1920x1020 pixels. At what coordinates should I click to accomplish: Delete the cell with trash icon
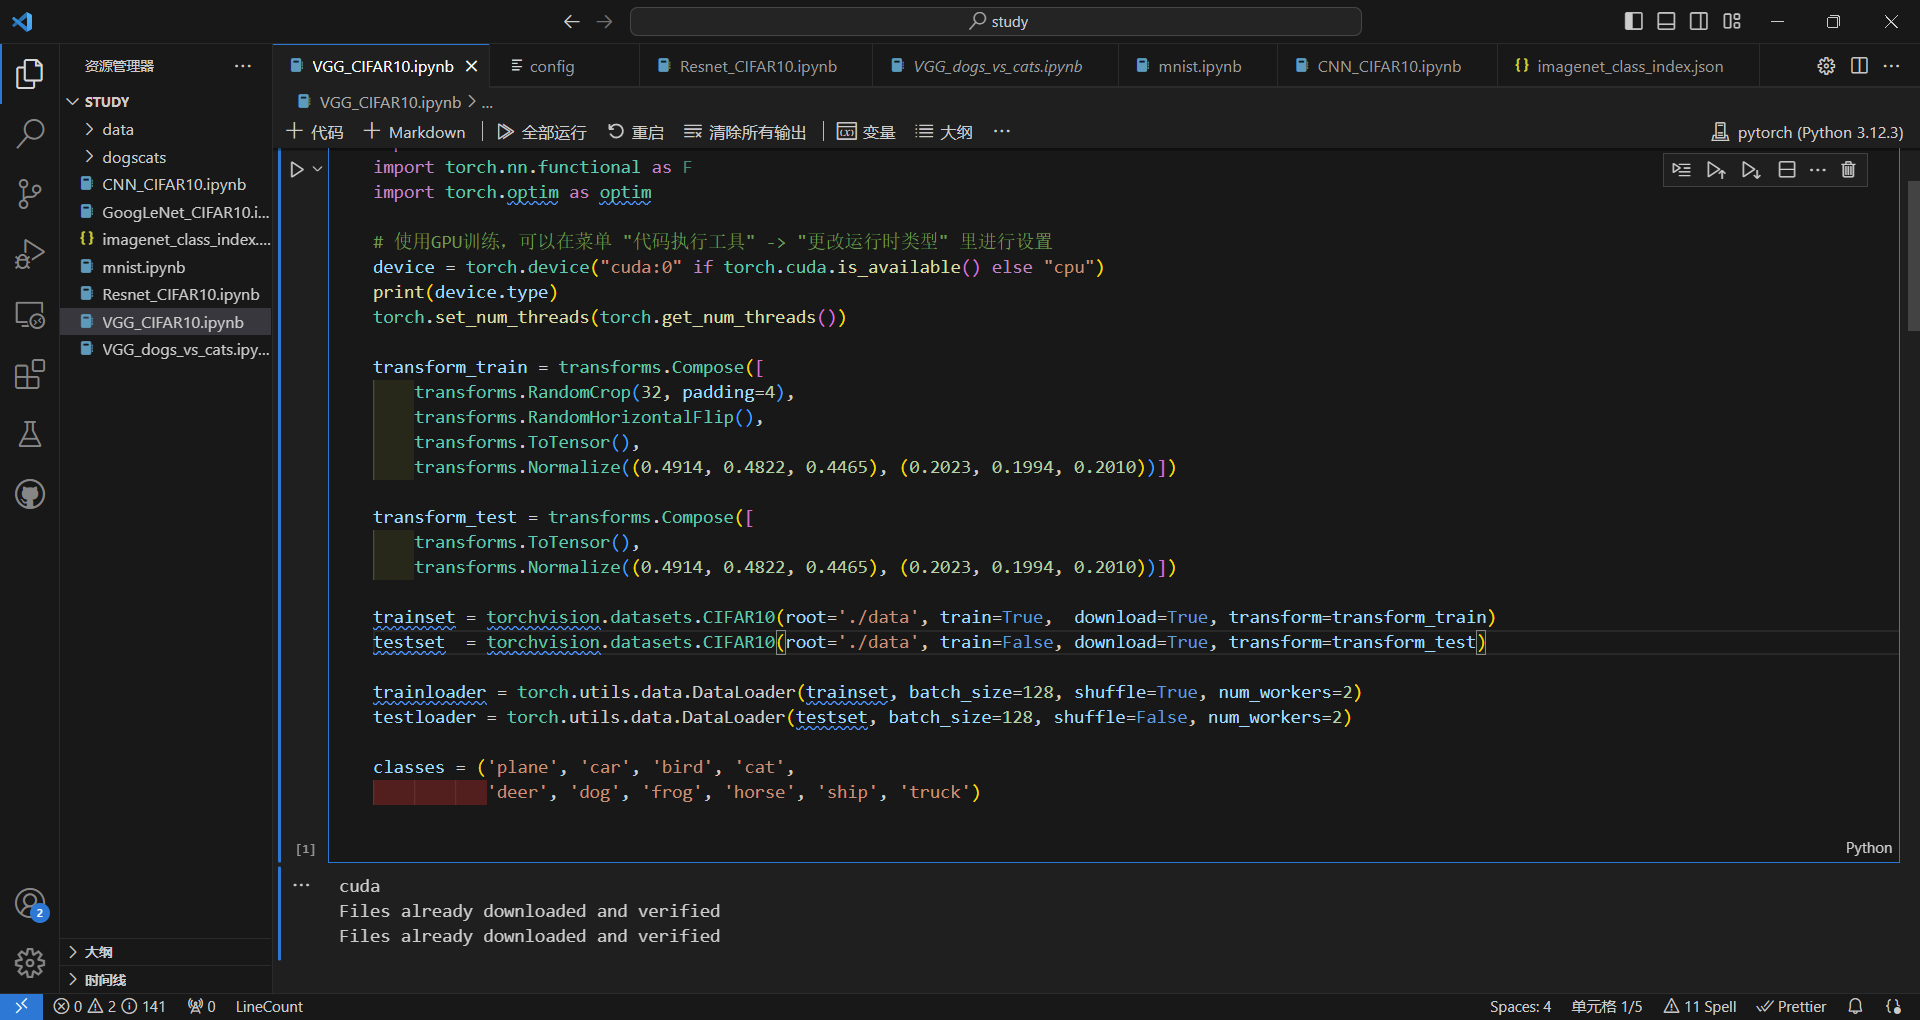[1848, 170]
